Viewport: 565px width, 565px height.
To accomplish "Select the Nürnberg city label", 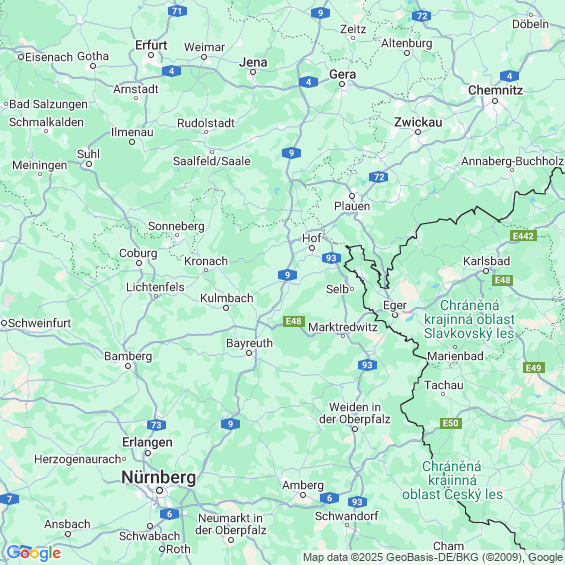I will pyautogui.click(x=159, y=477).
